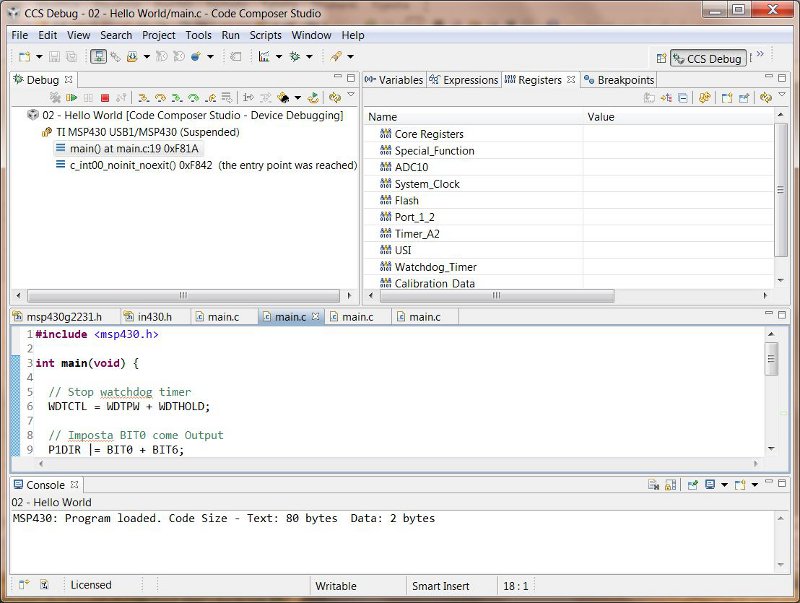Click the Clear Console icon

(654, 485)
